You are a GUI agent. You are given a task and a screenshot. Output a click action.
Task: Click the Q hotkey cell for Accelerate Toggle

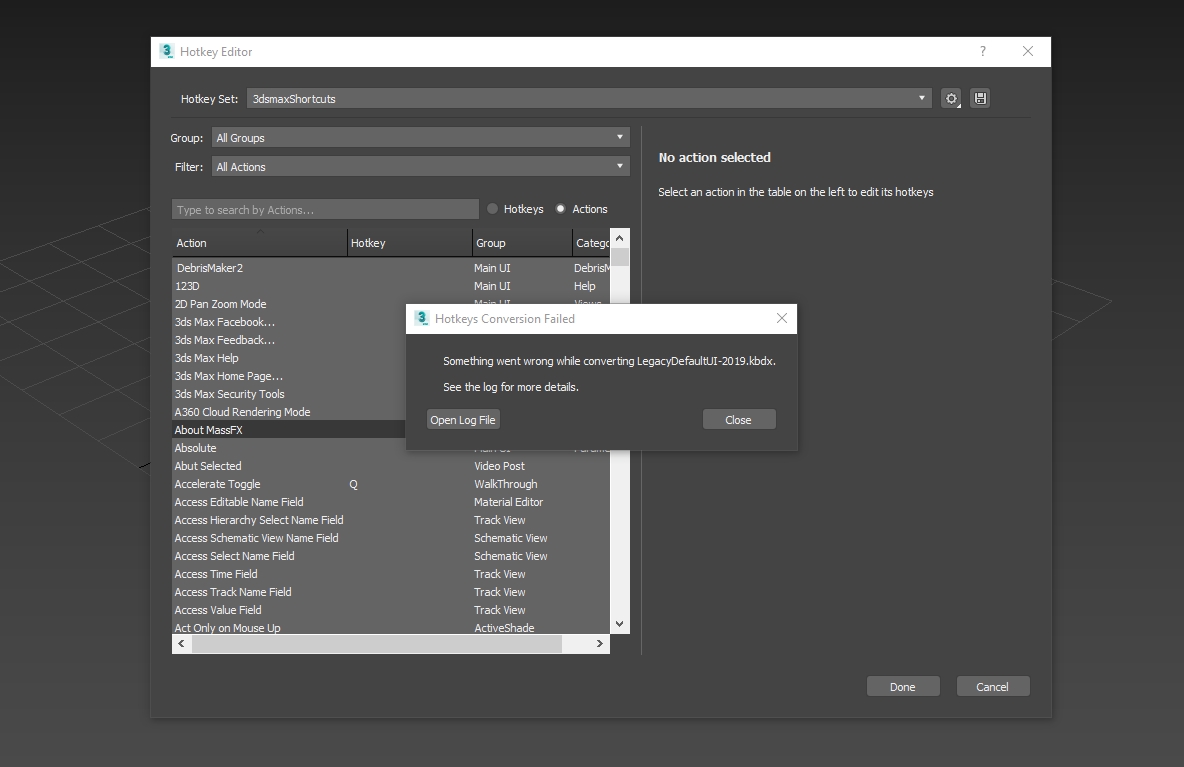pyautogui.click(x=353, y=485)
